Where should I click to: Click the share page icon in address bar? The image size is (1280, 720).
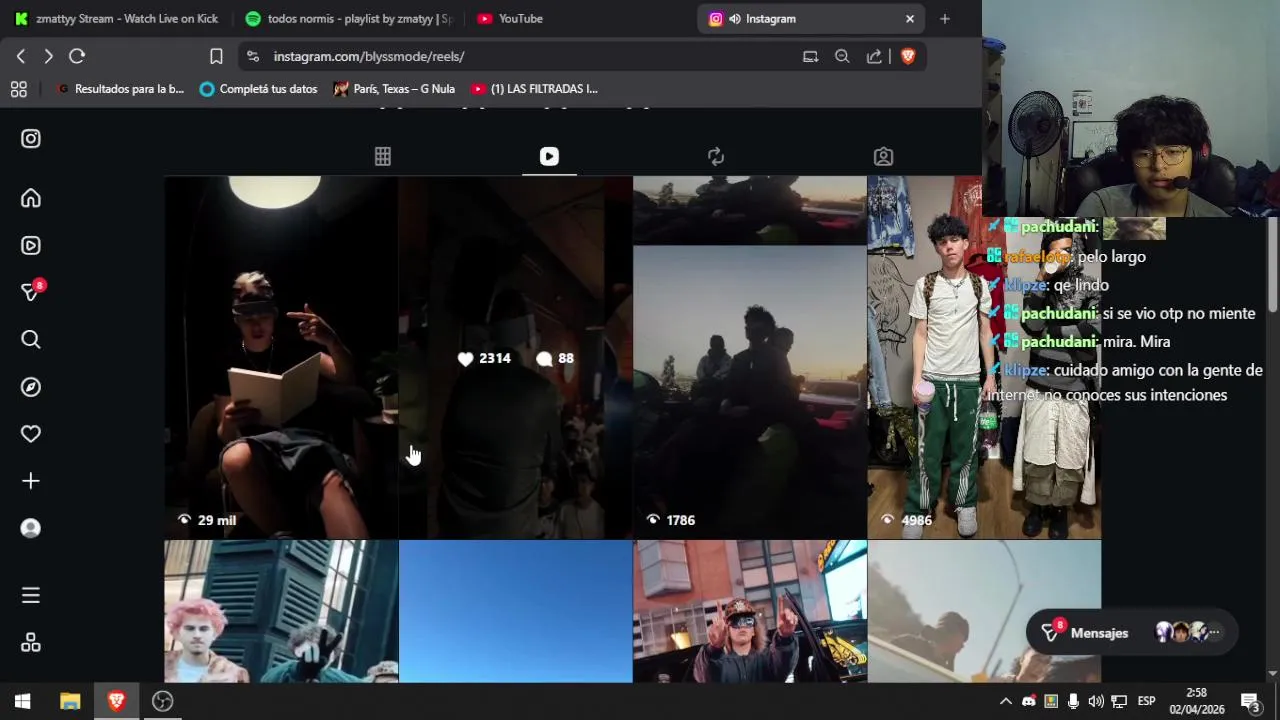click(874, 56)
